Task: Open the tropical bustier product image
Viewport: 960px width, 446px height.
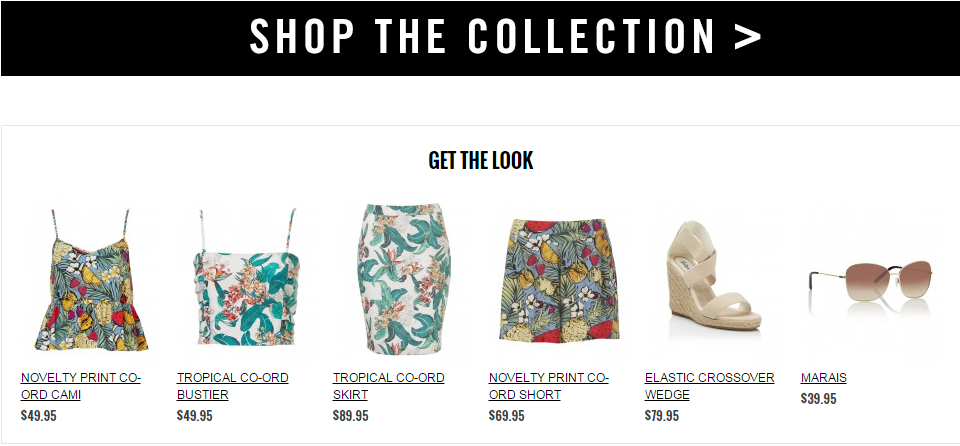Action: pyautogui.click(x=247, y=278)
